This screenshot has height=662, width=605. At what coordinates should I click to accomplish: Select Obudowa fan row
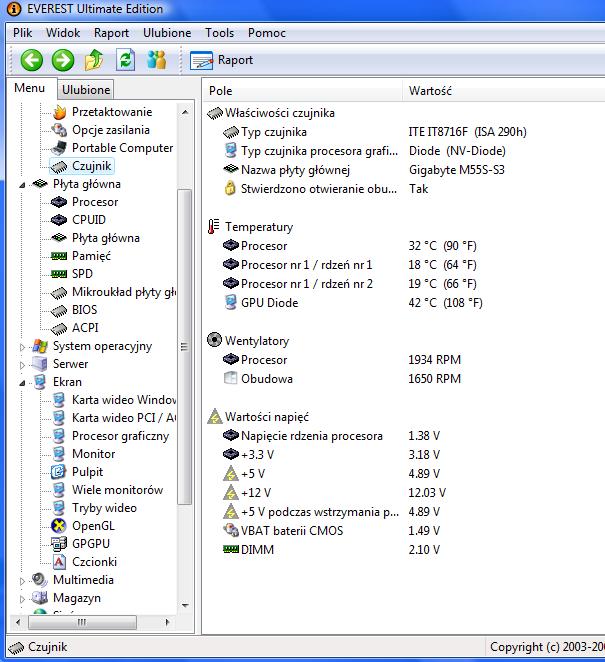[x=342, y=379]
